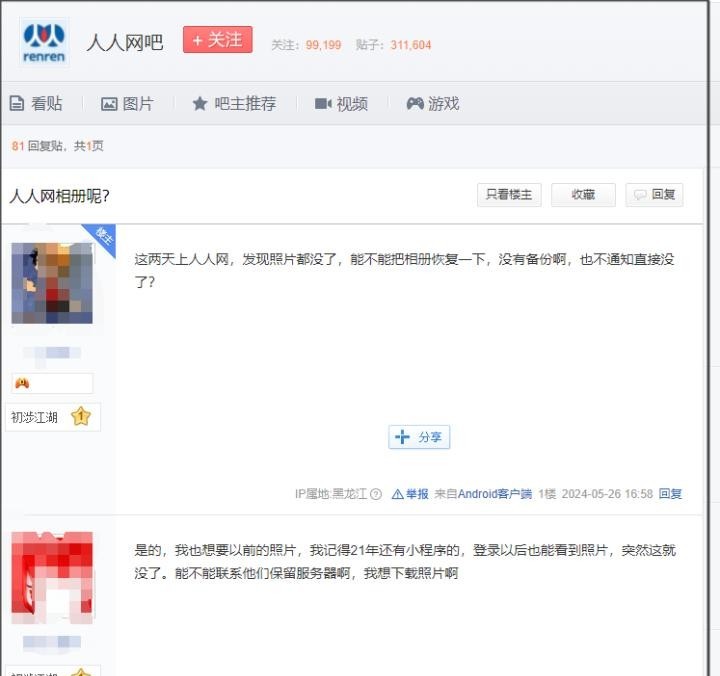The image size is (720, 676).
Task: Go to the 视频 tab
Action: 341,103
